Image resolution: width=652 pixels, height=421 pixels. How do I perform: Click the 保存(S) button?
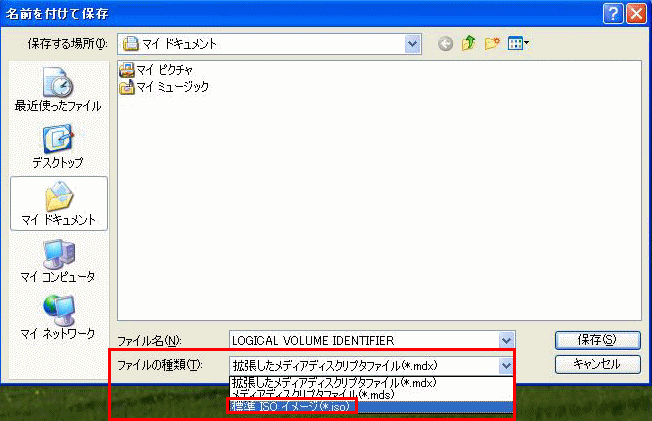(x=597, y=340)
